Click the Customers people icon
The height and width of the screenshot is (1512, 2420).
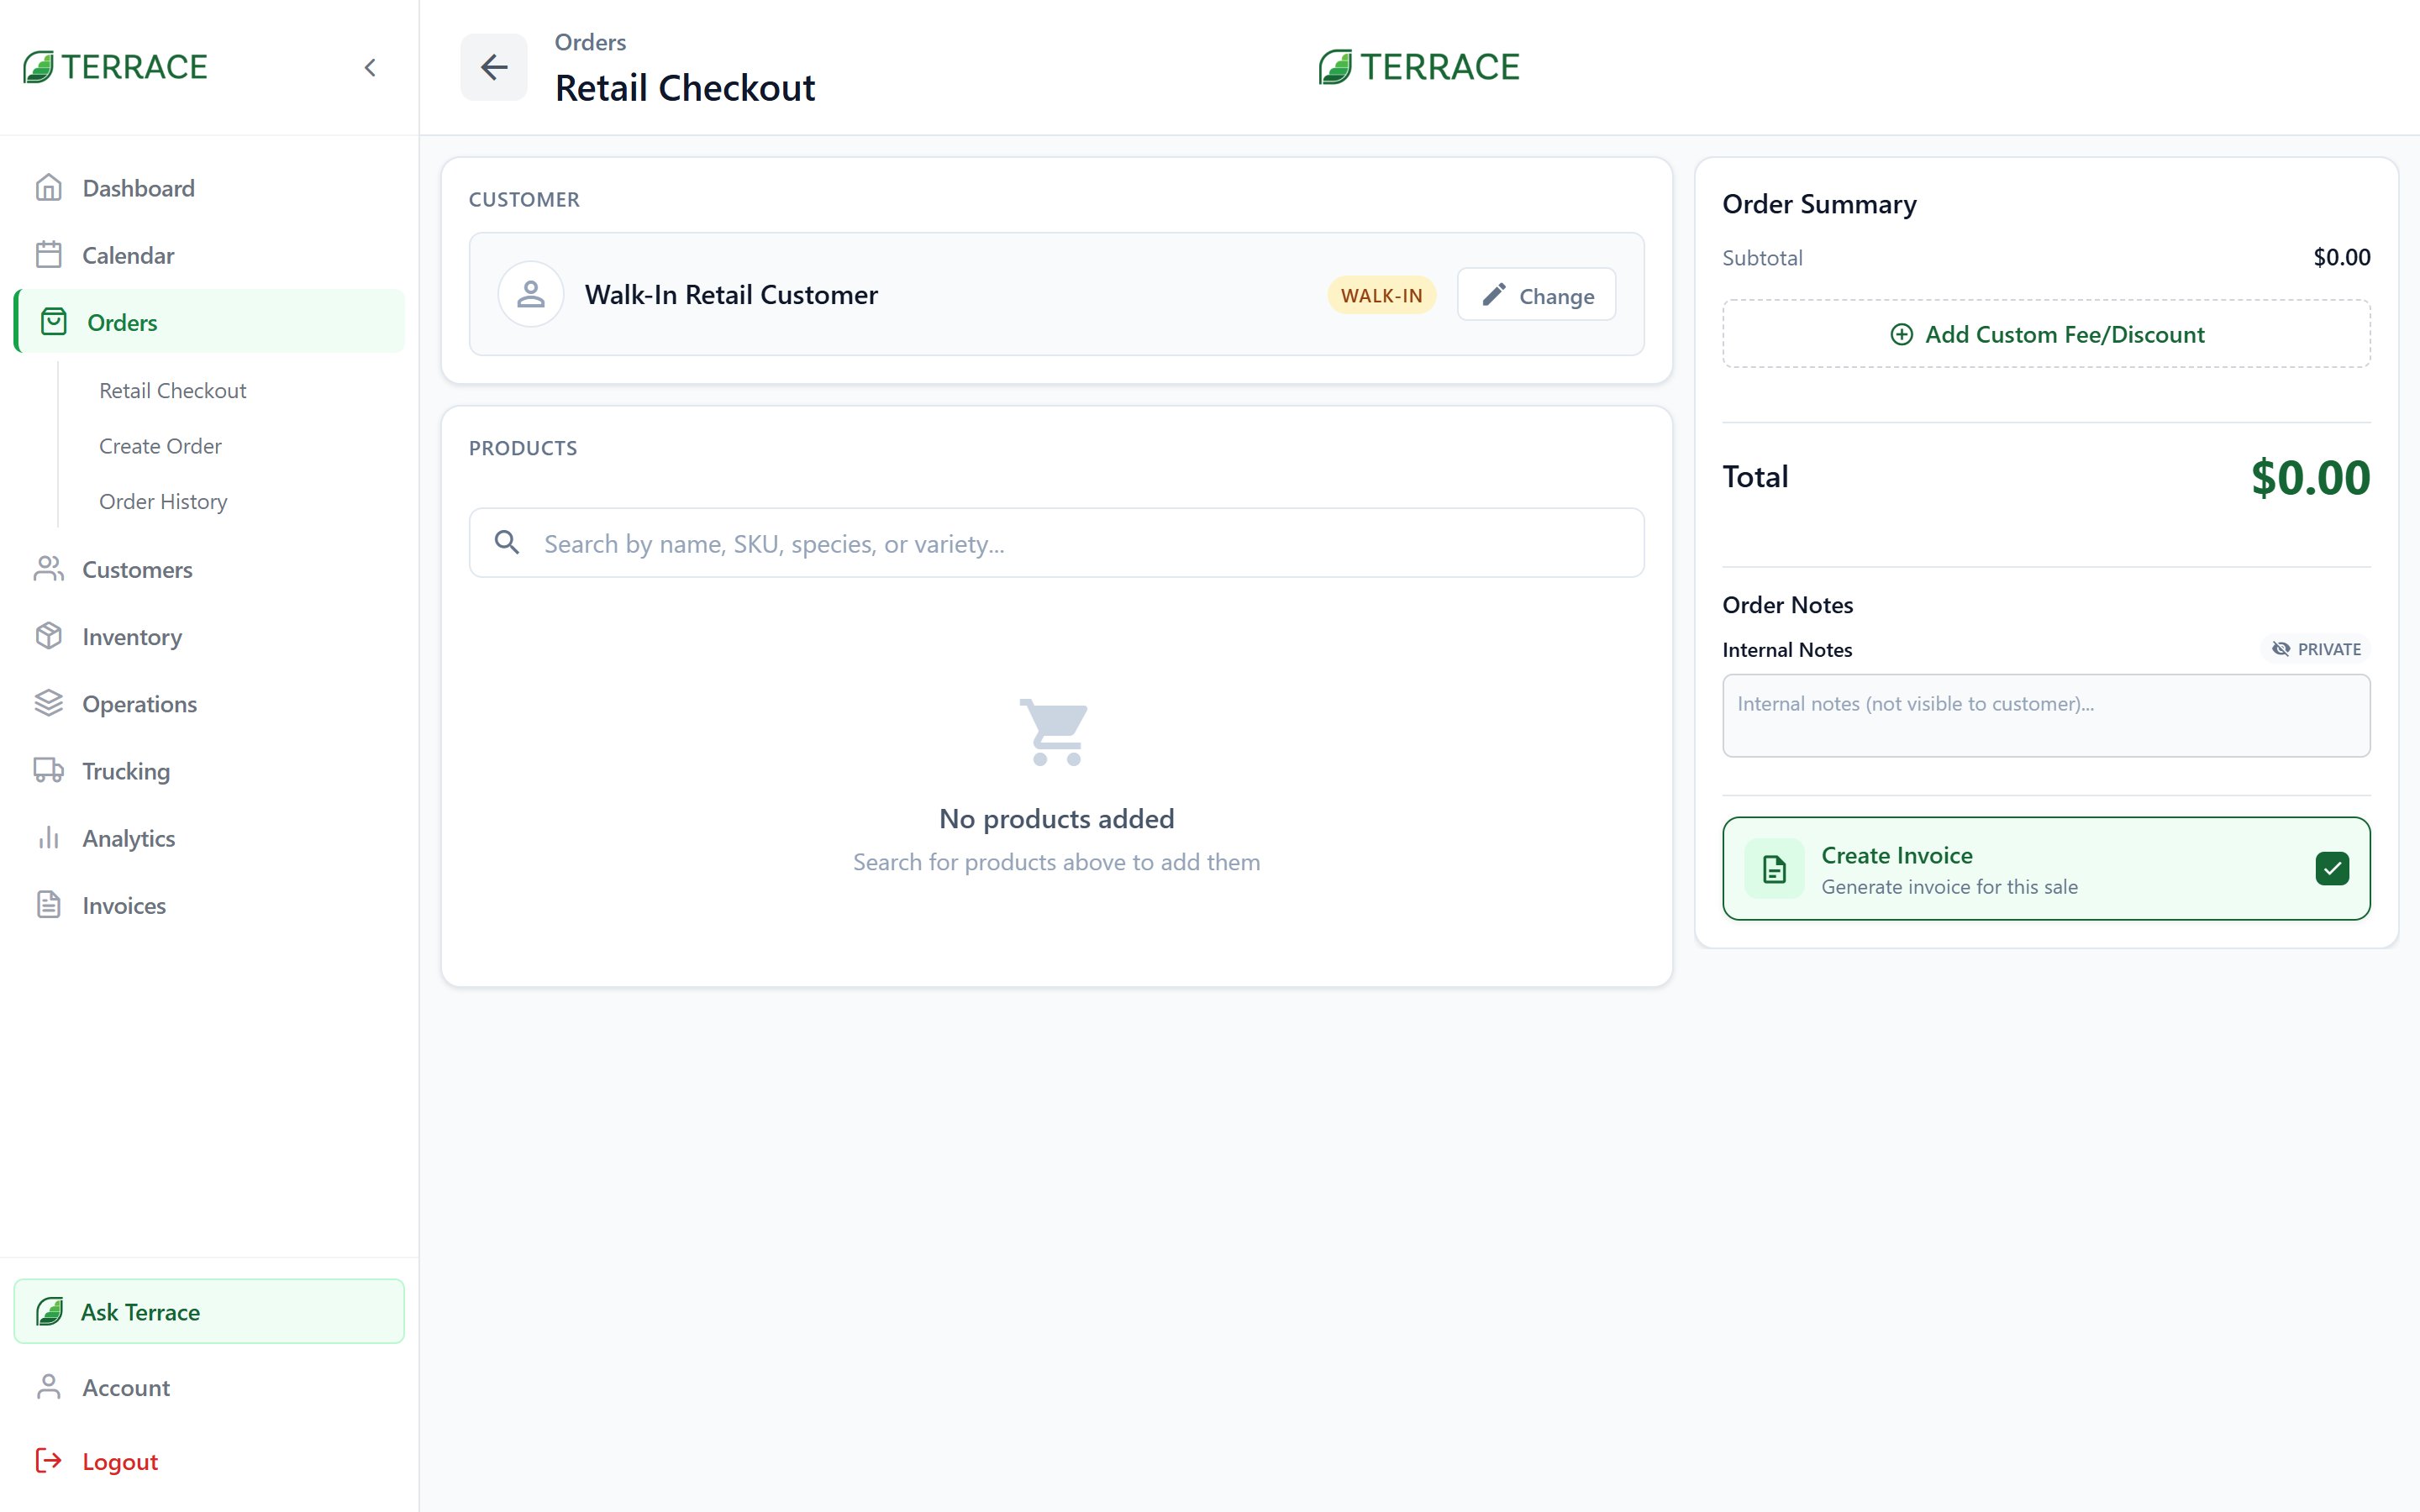(49, 569)
